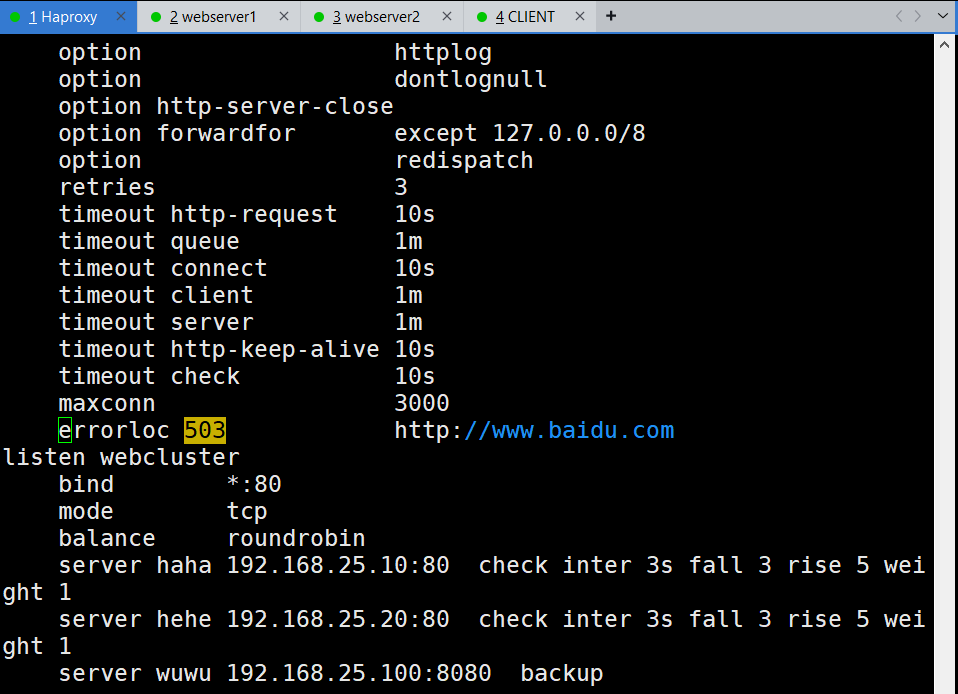
Task: Click the green status dot on CLIENT tab
Action: pyautogui.click(x=482, y=17)
